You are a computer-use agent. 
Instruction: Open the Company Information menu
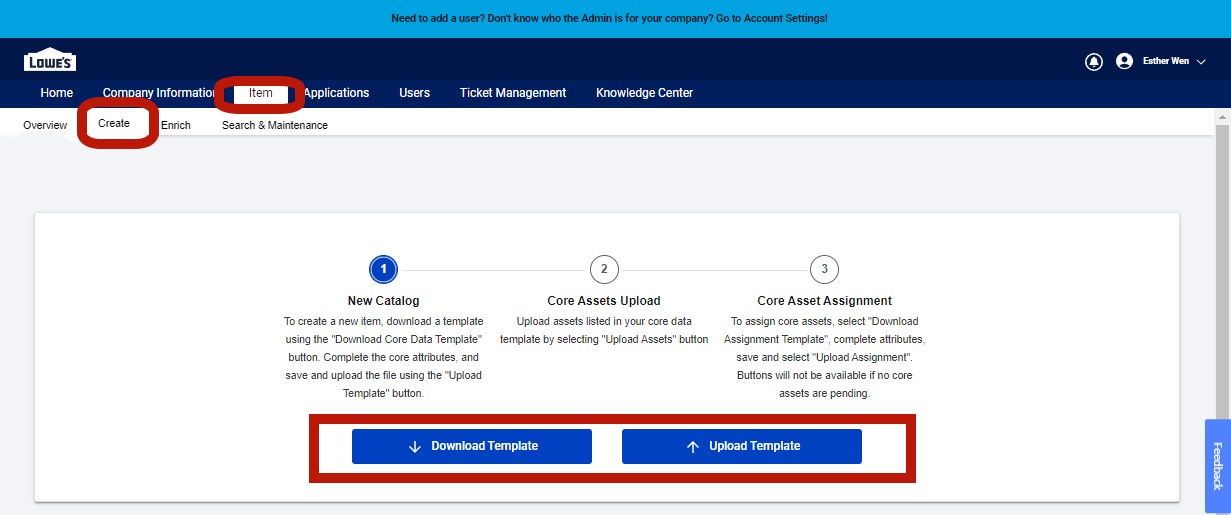160,93
